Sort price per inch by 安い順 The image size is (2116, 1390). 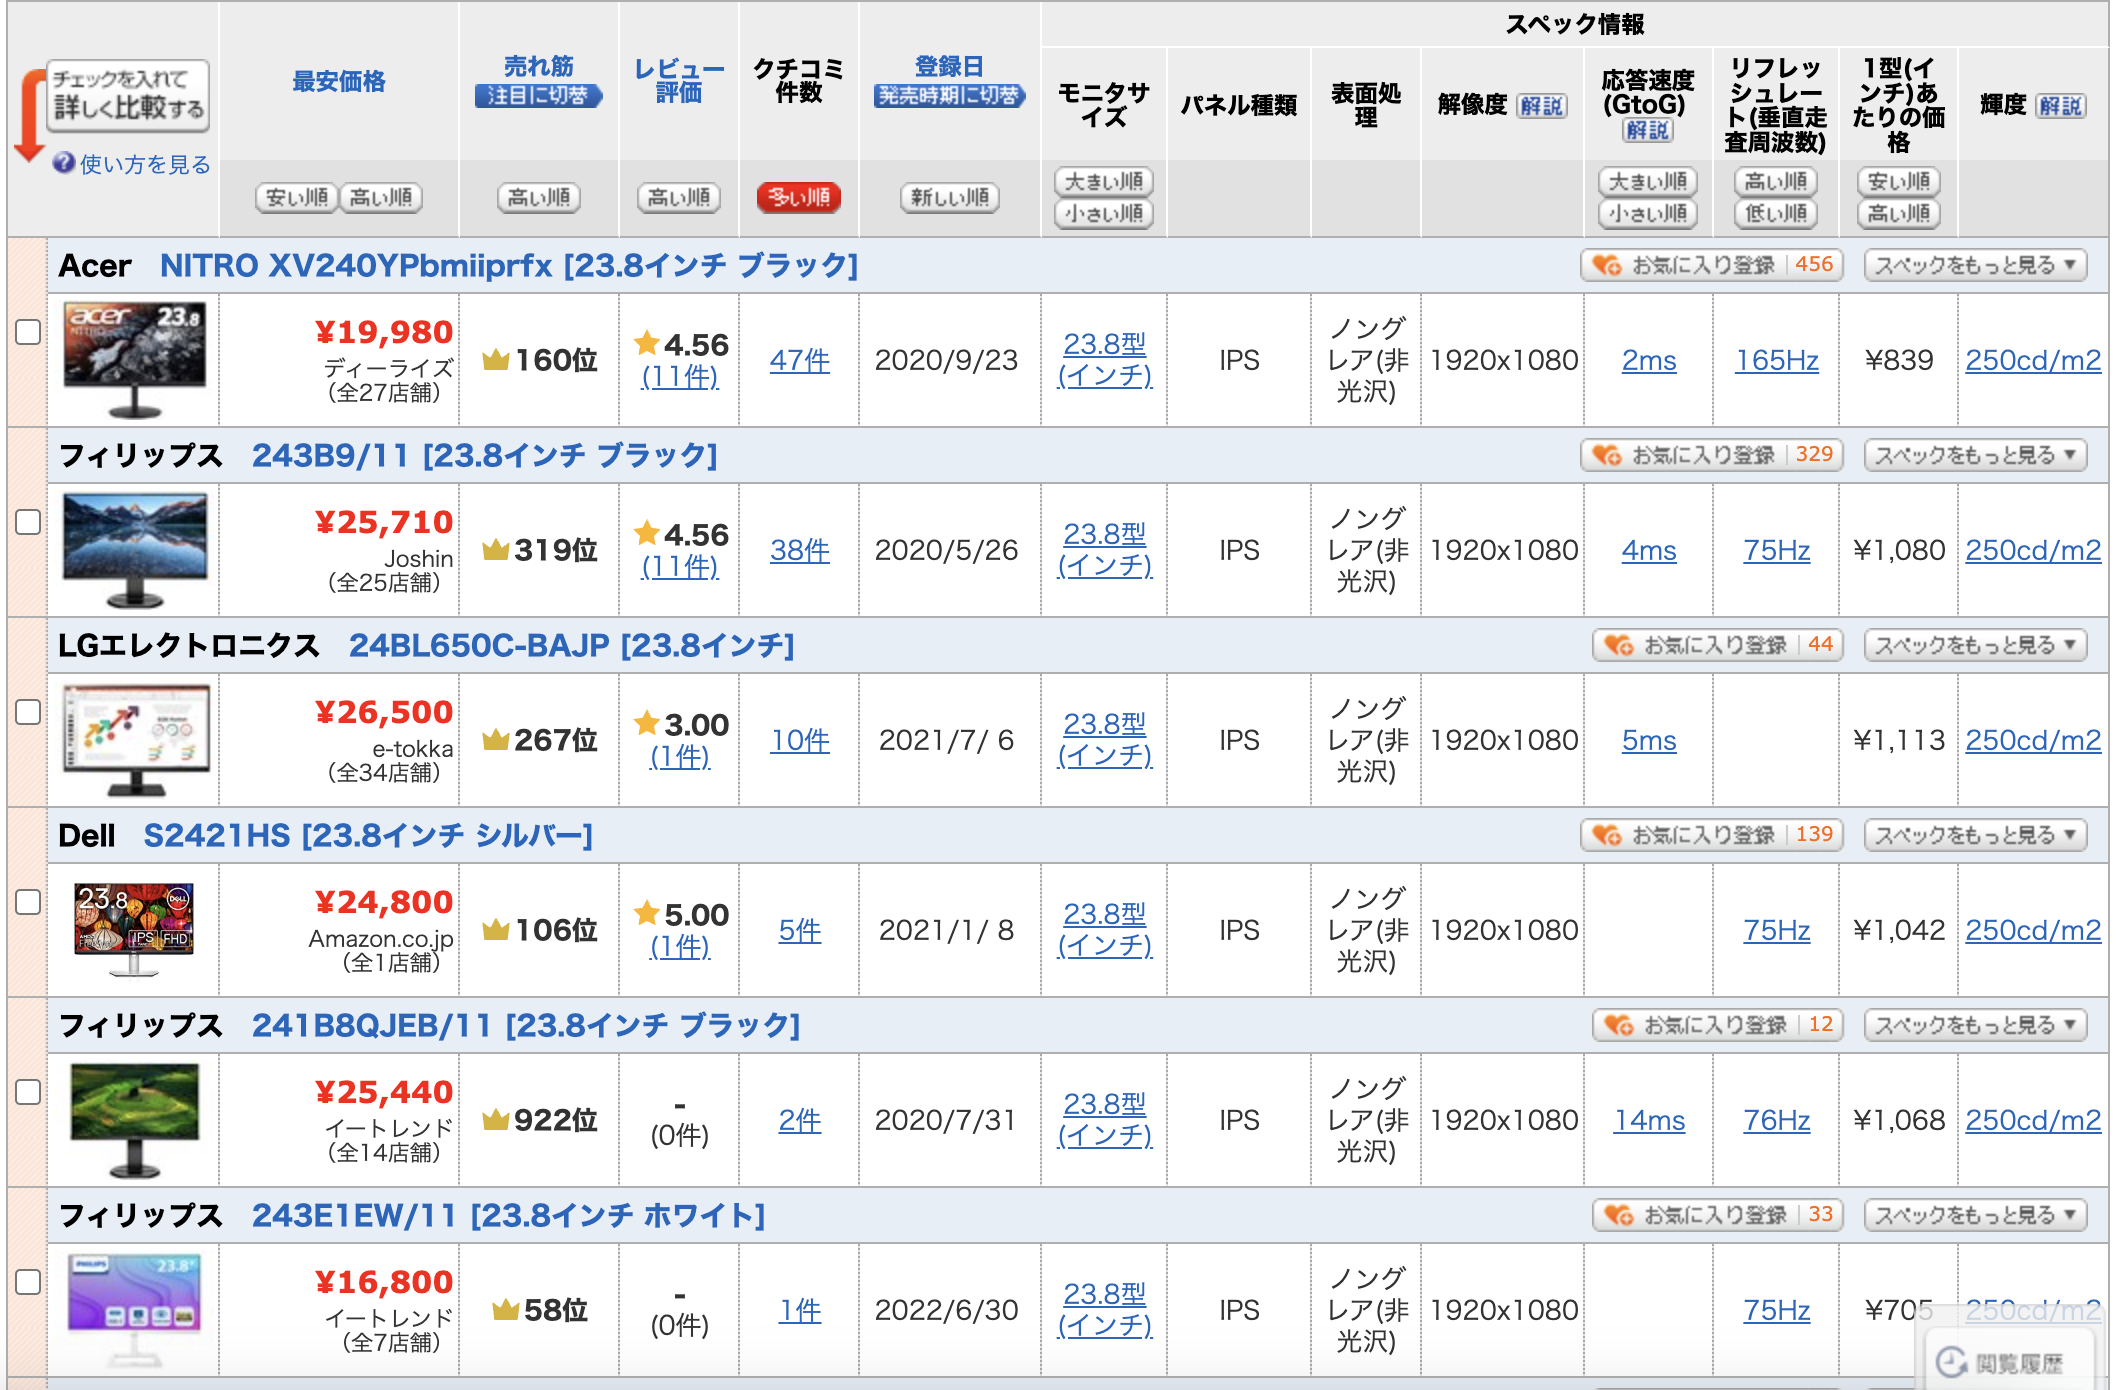(1899, 181)
